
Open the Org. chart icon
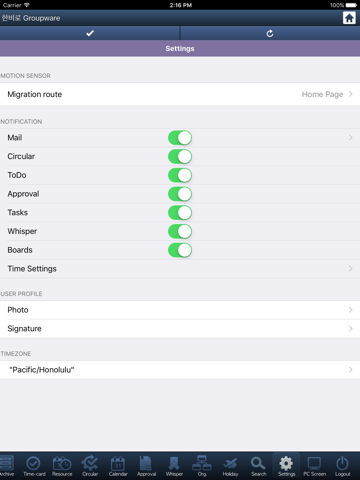tap(202, 466)
